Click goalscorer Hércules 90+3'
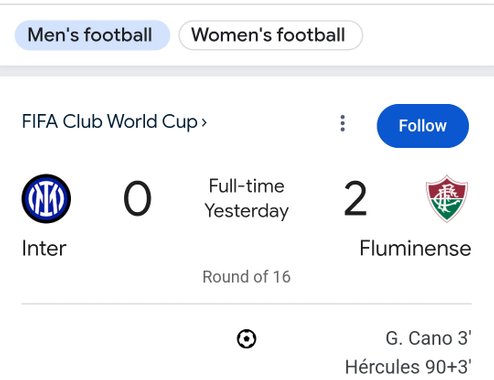 (408, 367)
